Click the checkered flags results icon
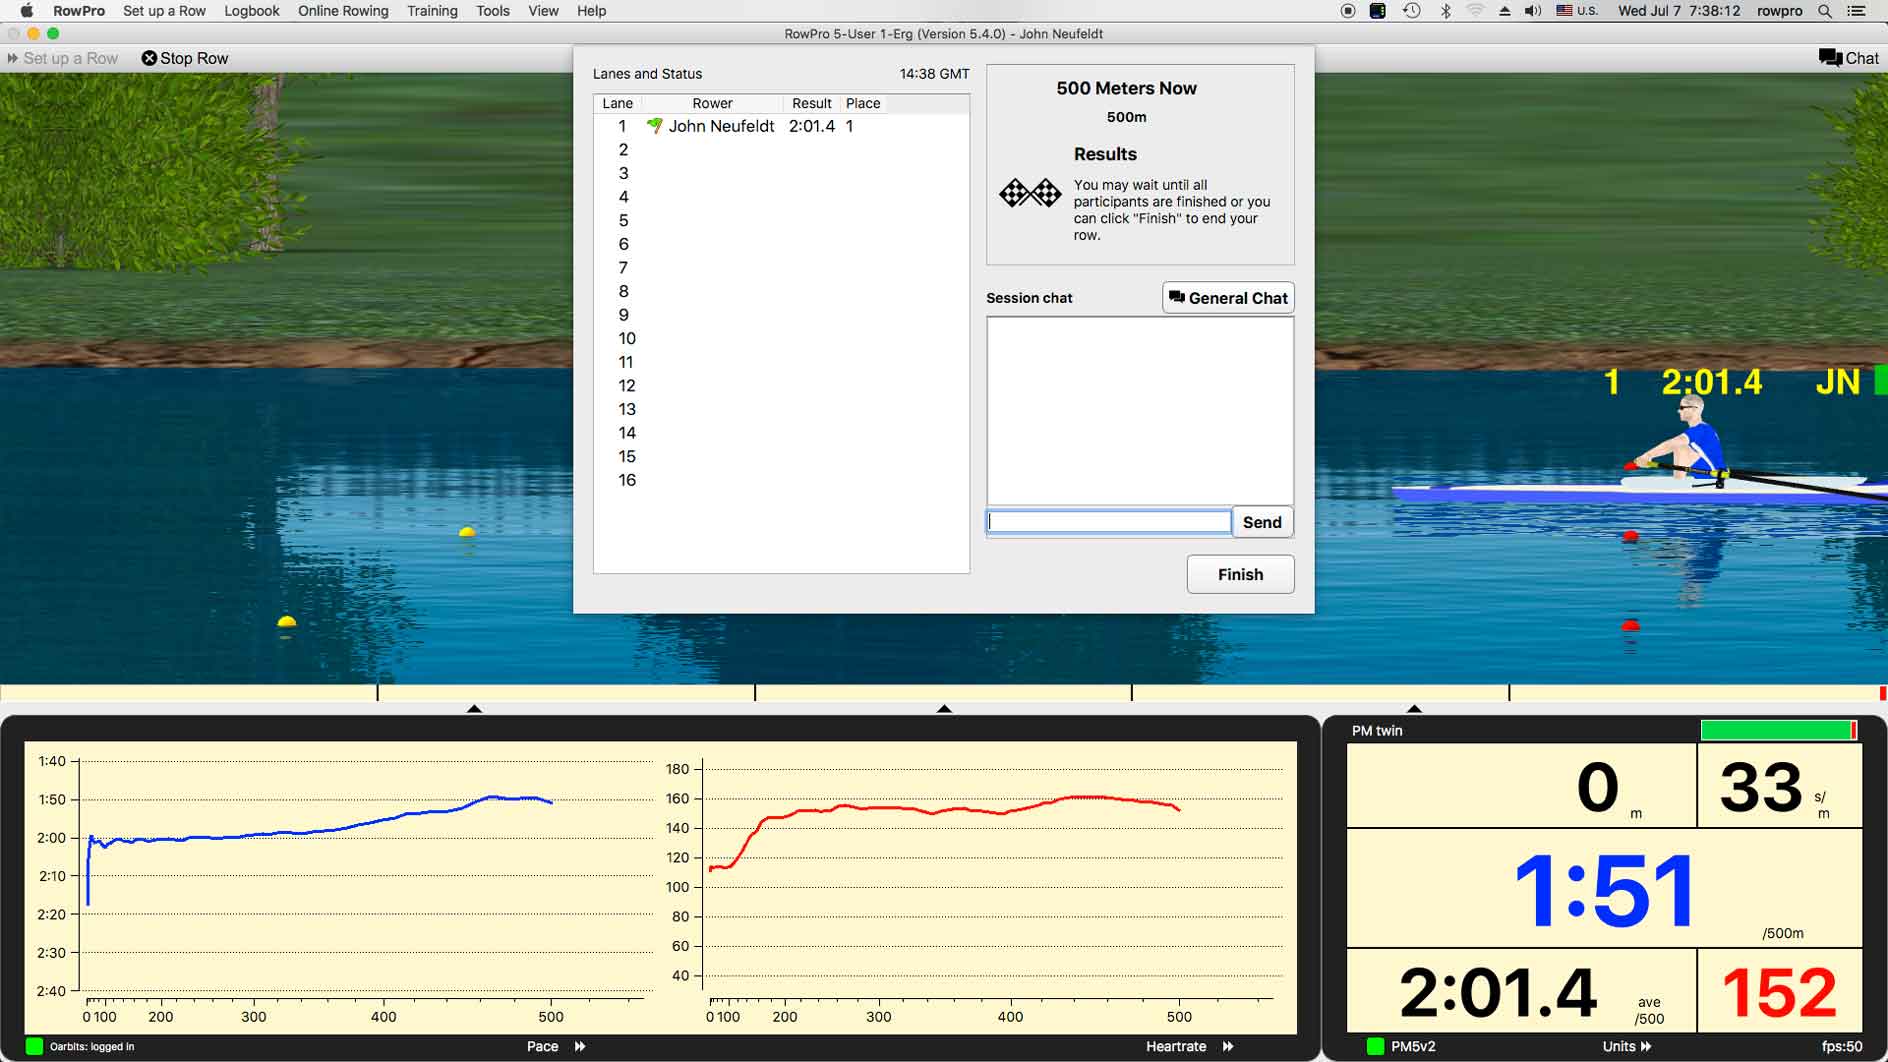The height and width of the screenshot is (1062, 1888). pos(1030,192)
